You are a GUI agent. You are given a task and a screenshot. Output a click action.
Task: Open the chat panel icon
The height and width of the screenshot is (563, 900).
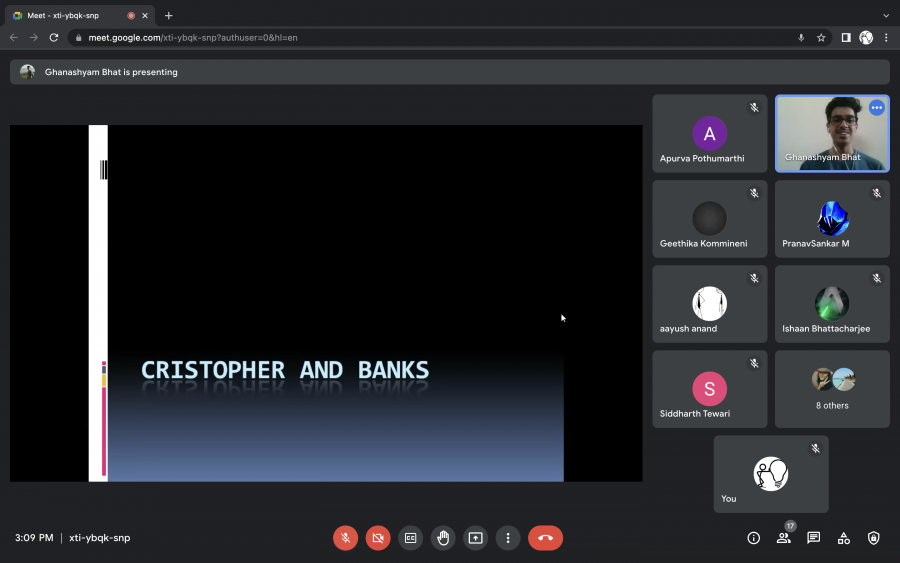(x=814, y=538)
